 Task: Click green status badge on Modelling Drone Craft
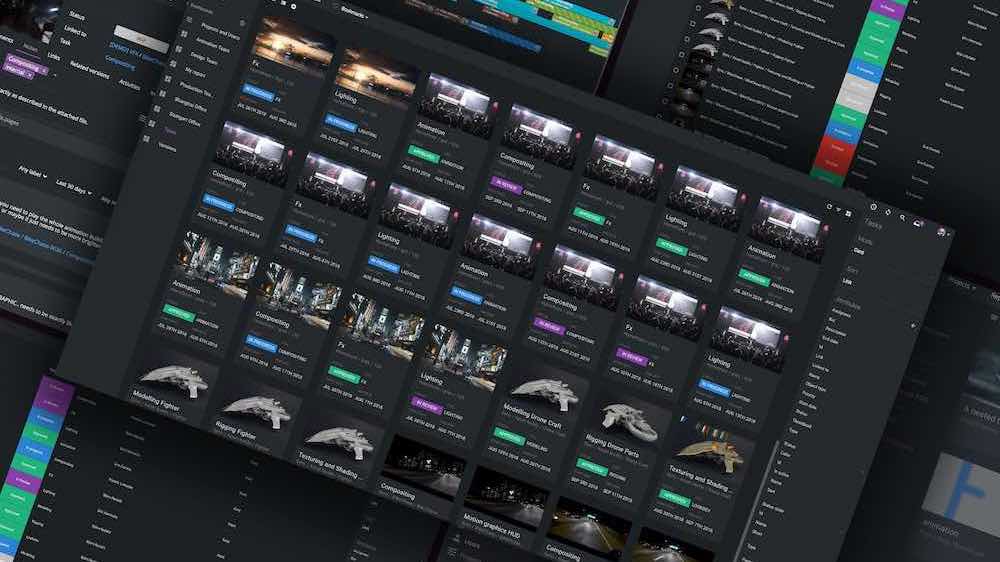(509, 437)
